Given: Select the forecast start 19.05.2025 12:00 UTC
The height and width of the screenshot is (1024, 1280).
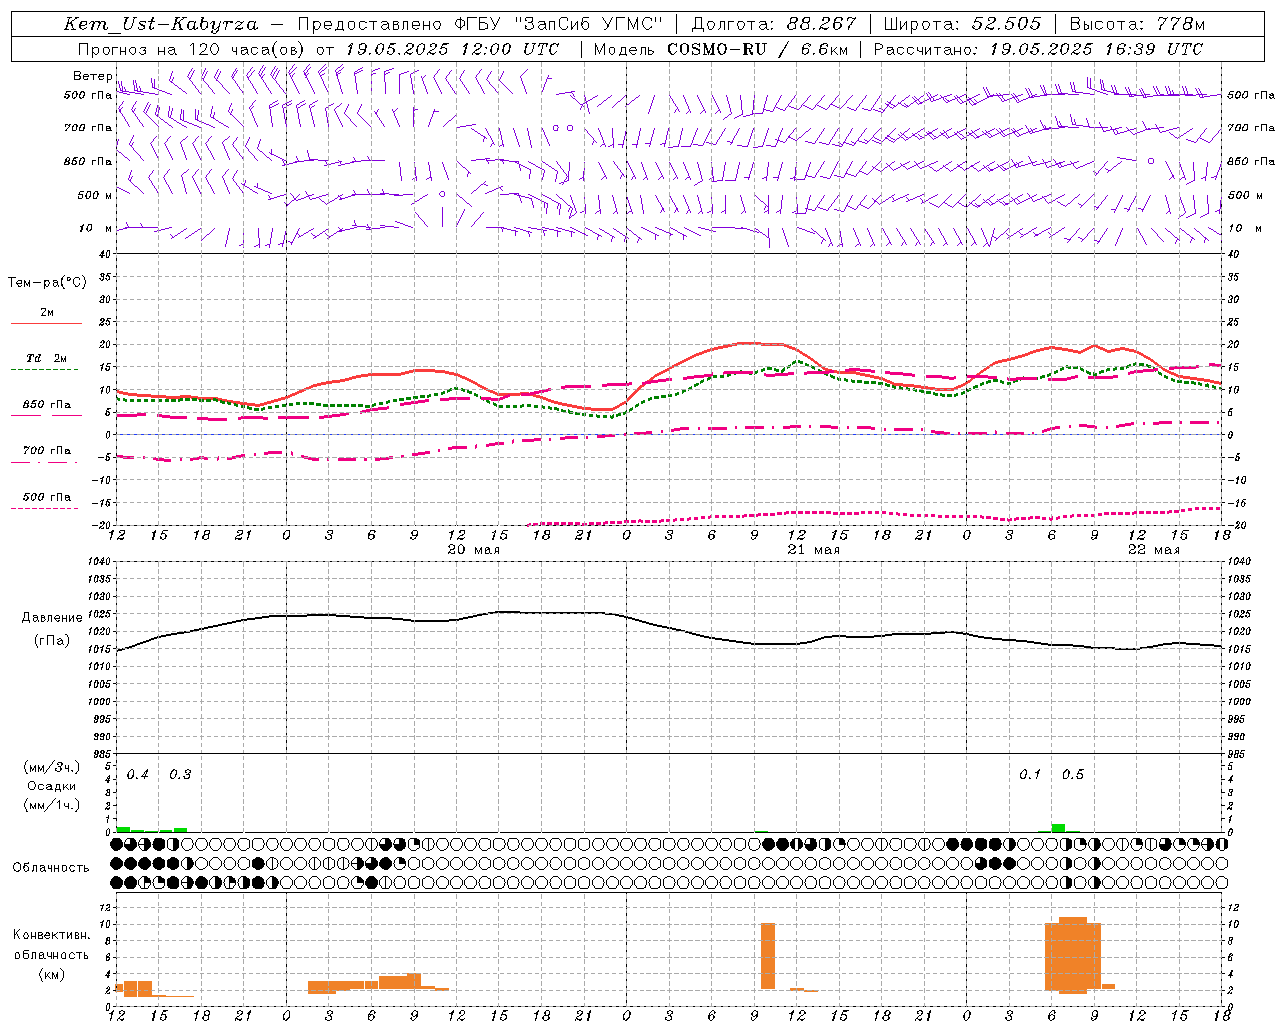Looking at the screenshot, I should click(451, 49).
